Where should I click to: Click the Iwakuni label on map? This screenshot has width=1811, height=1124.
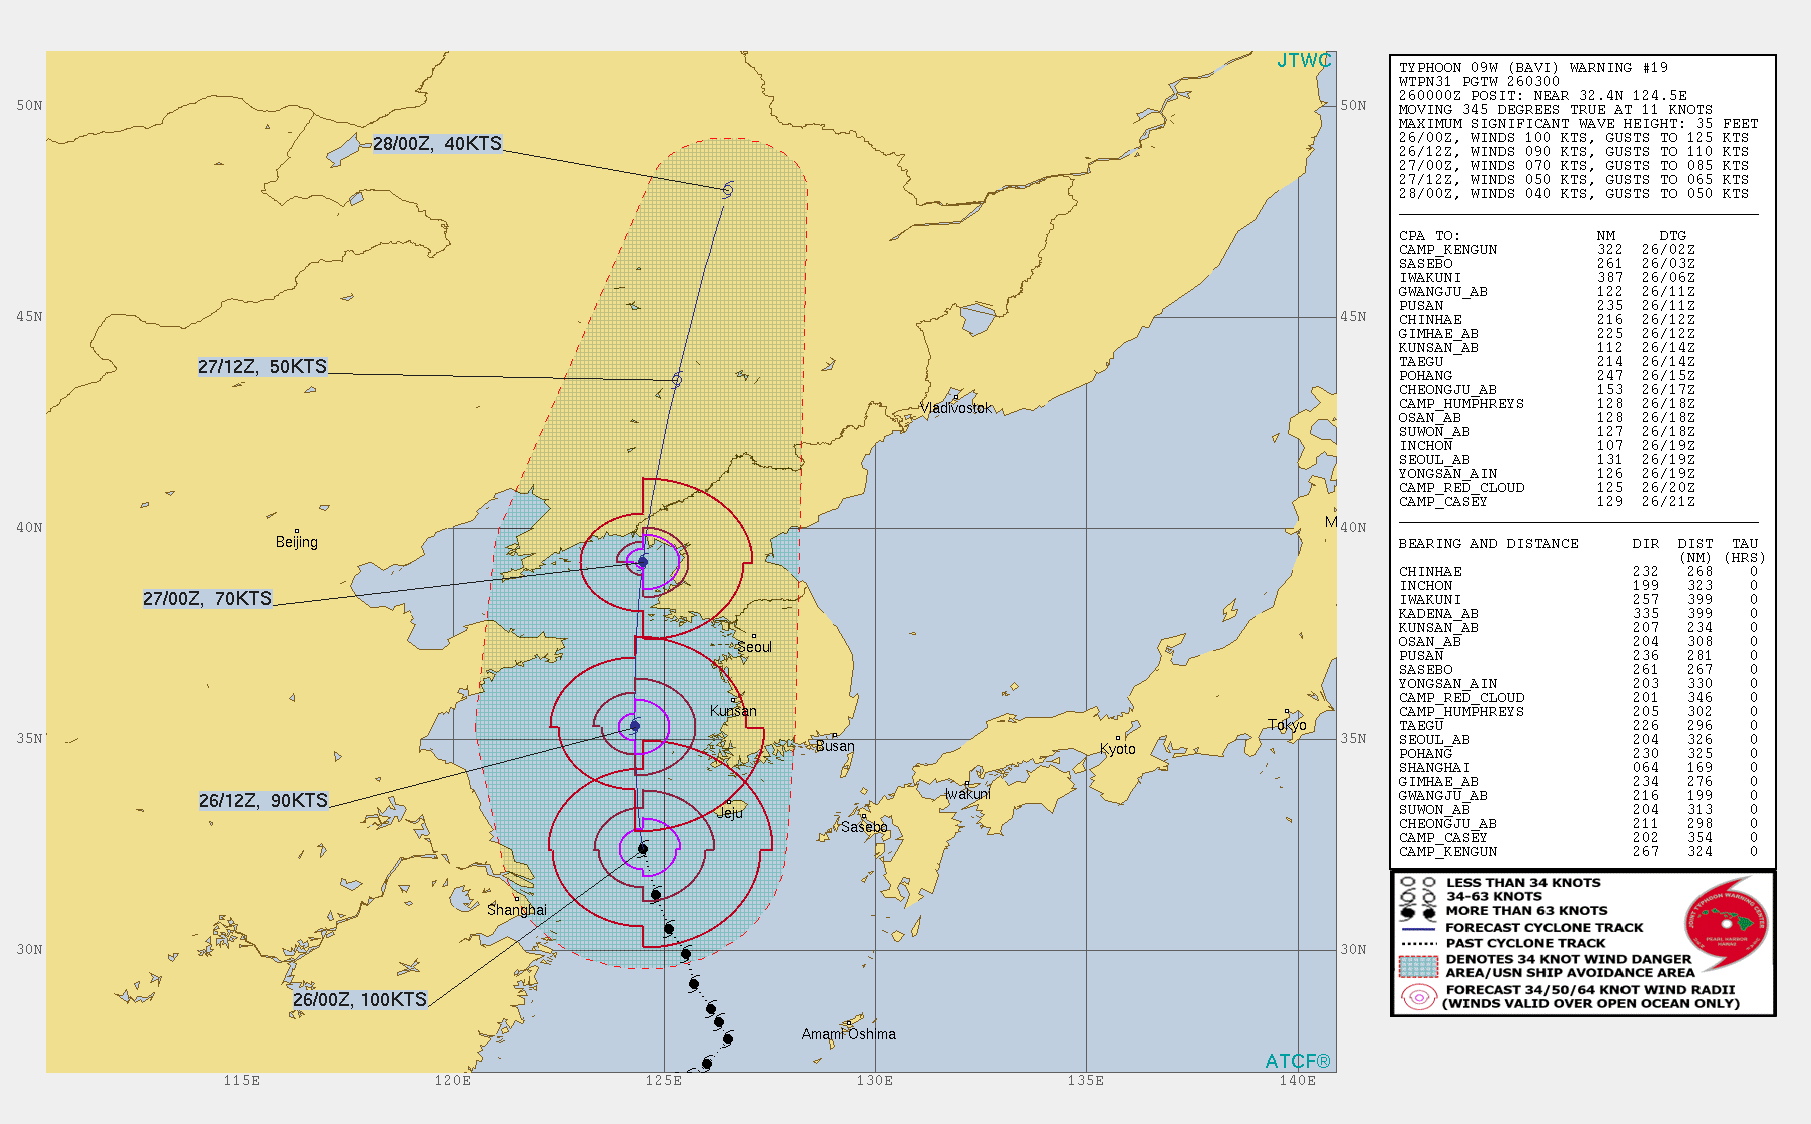click(x=968, y=794)
